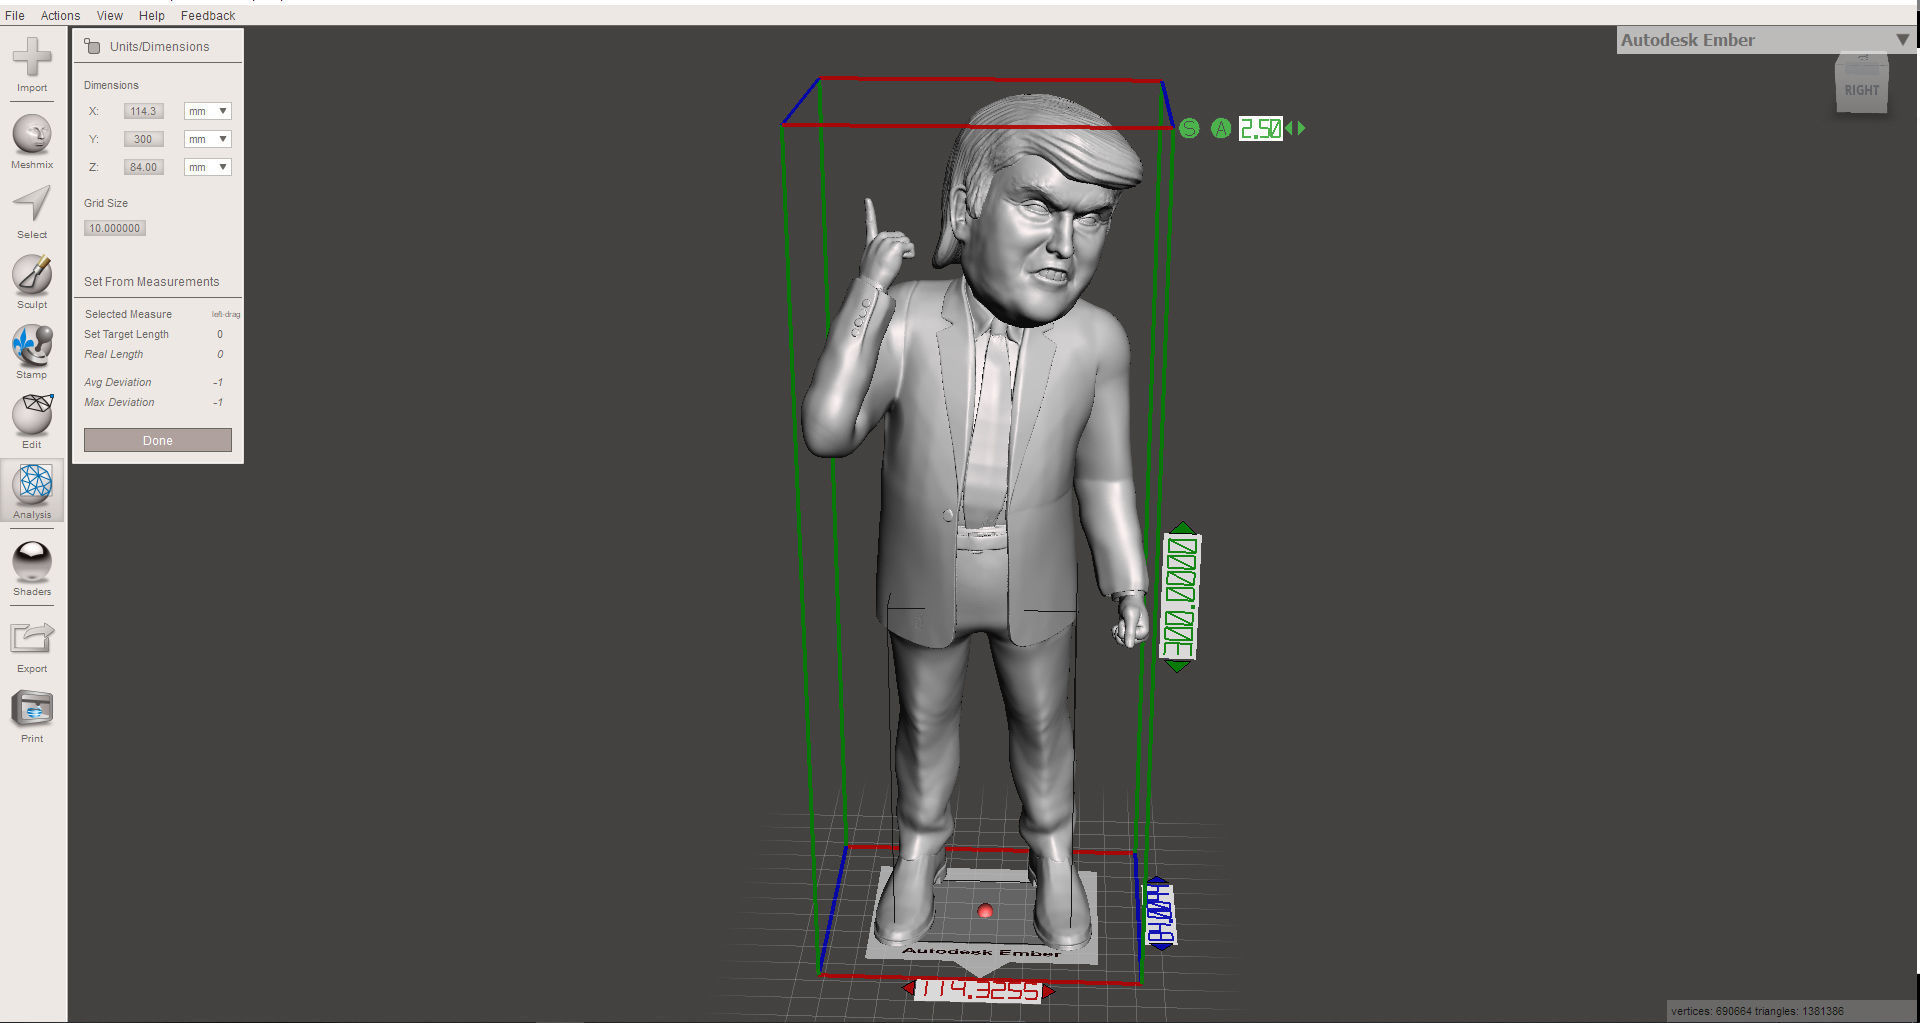Click the Grid Size input field
The width and height of the screenshot is (1920, 1023).
pyautogui.click(x=114, y=228)
